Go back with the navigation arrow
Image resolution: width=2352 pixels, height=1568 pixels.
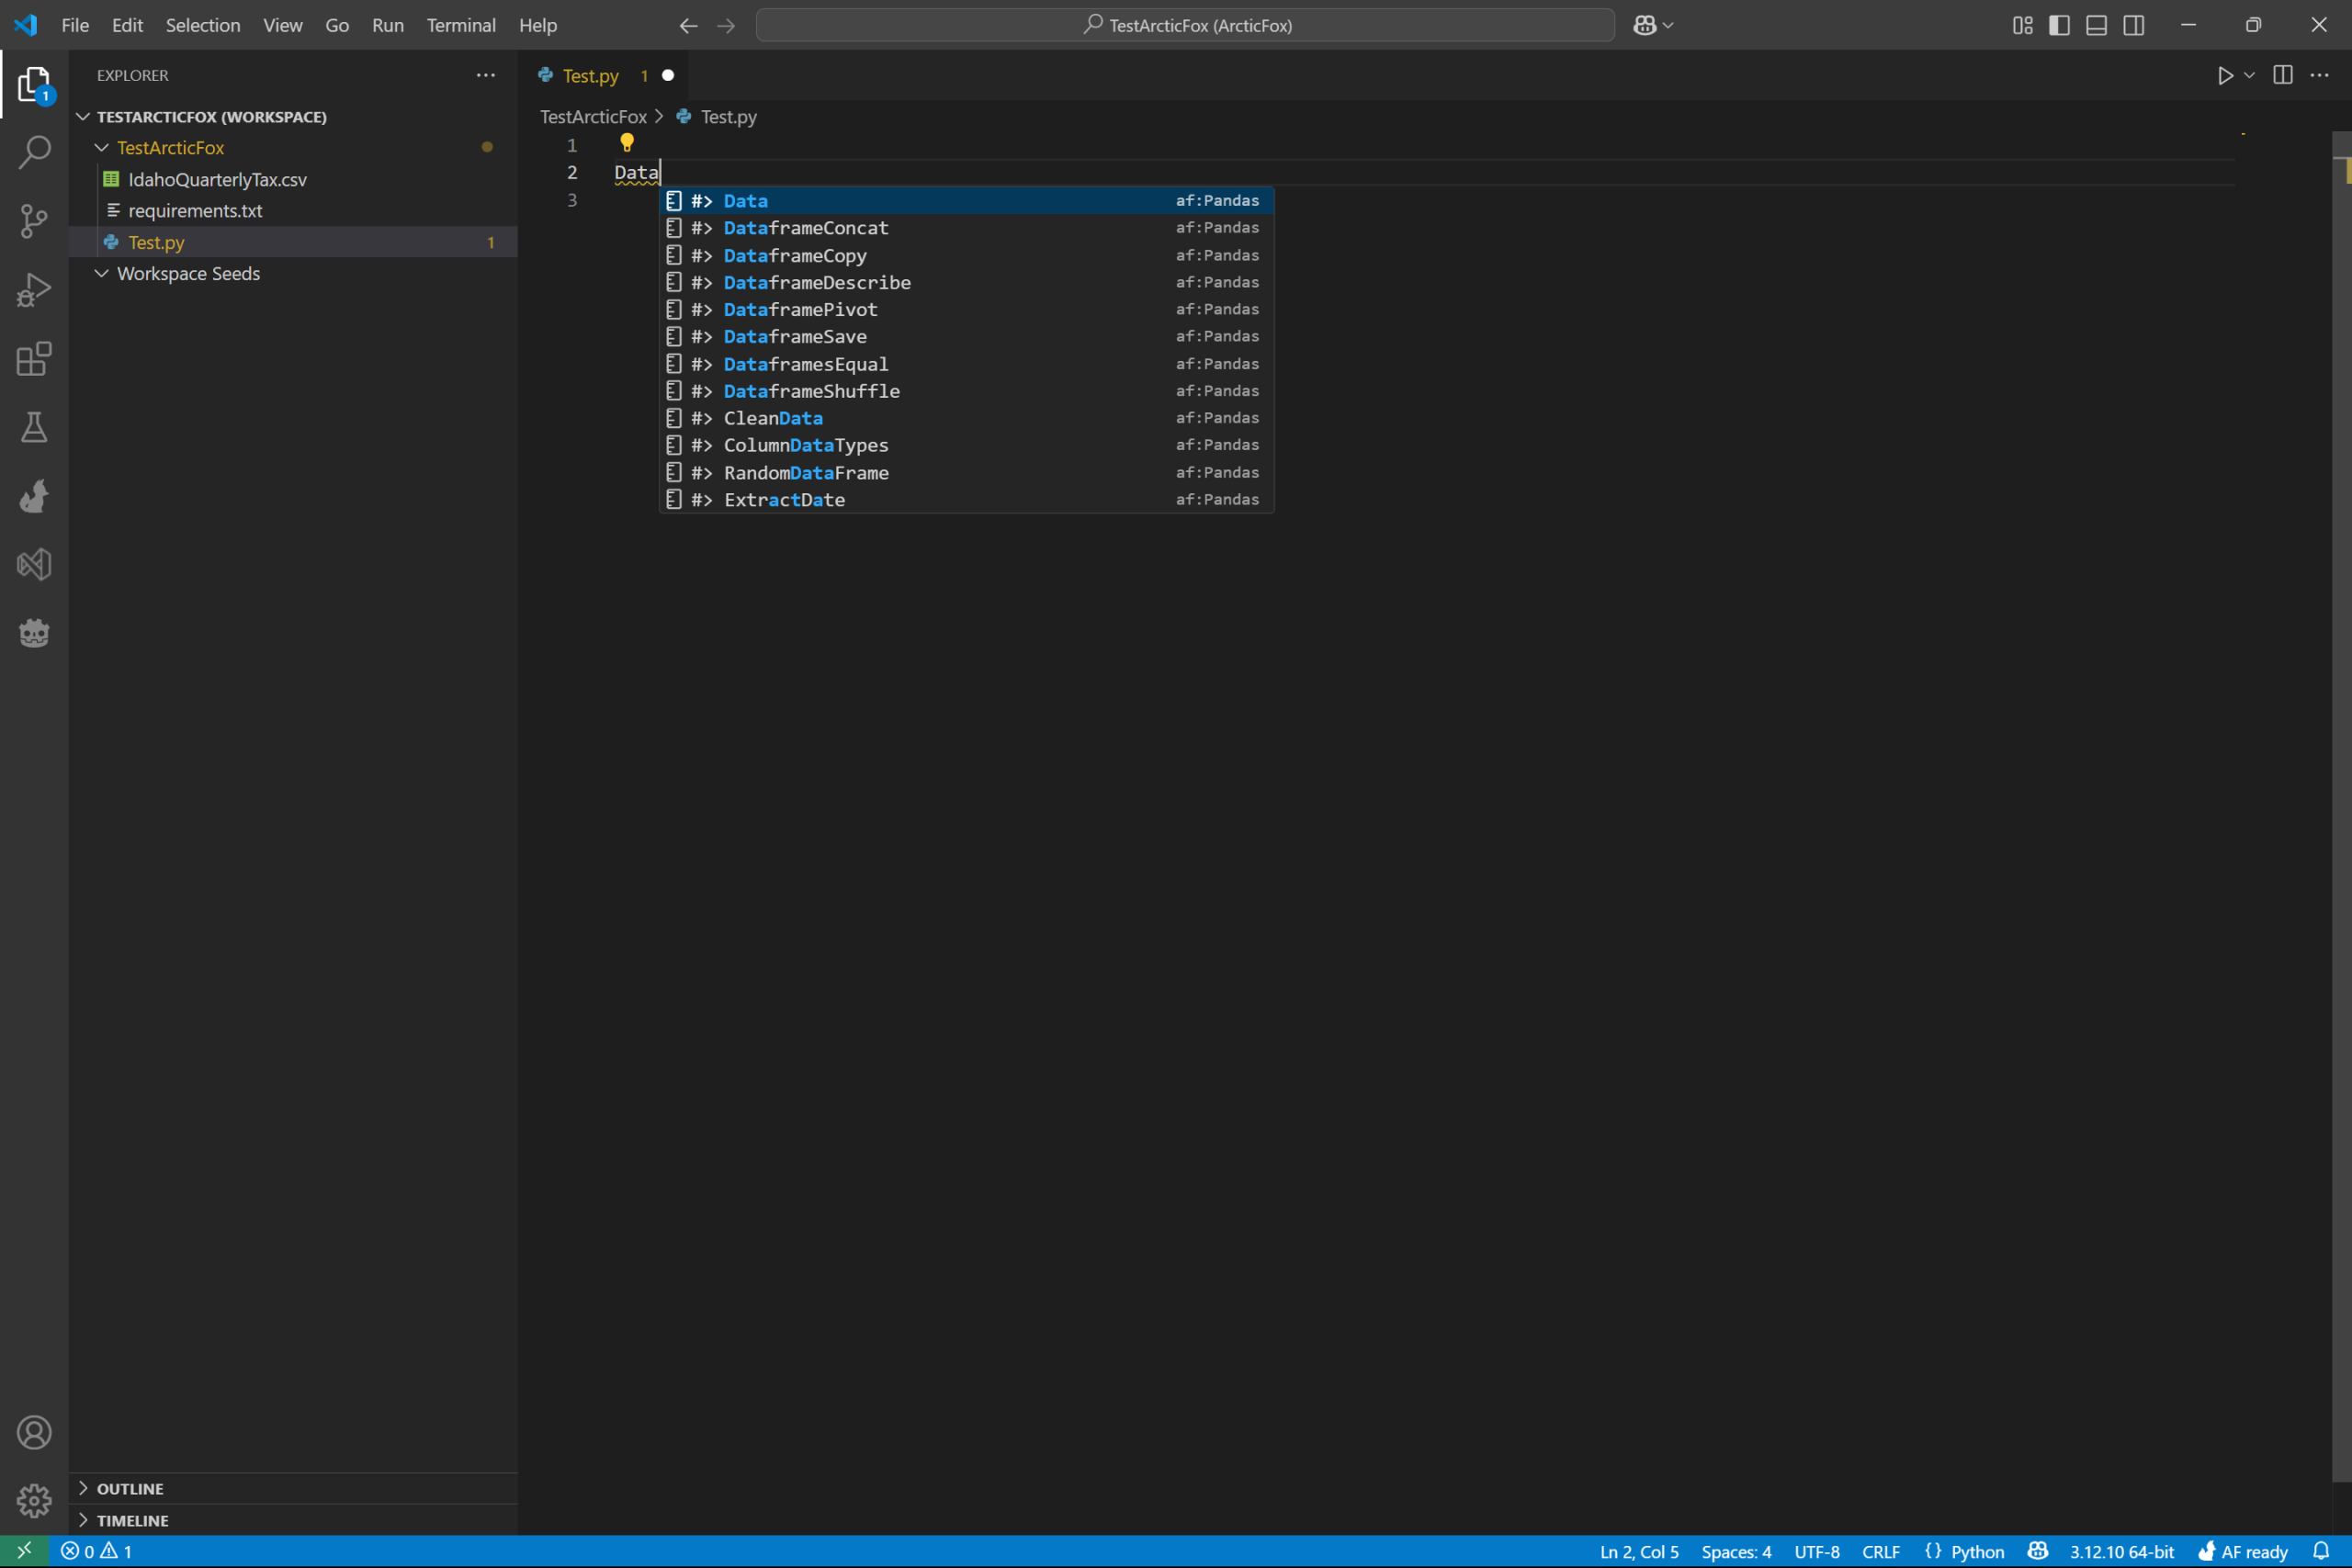coord(688,26)
